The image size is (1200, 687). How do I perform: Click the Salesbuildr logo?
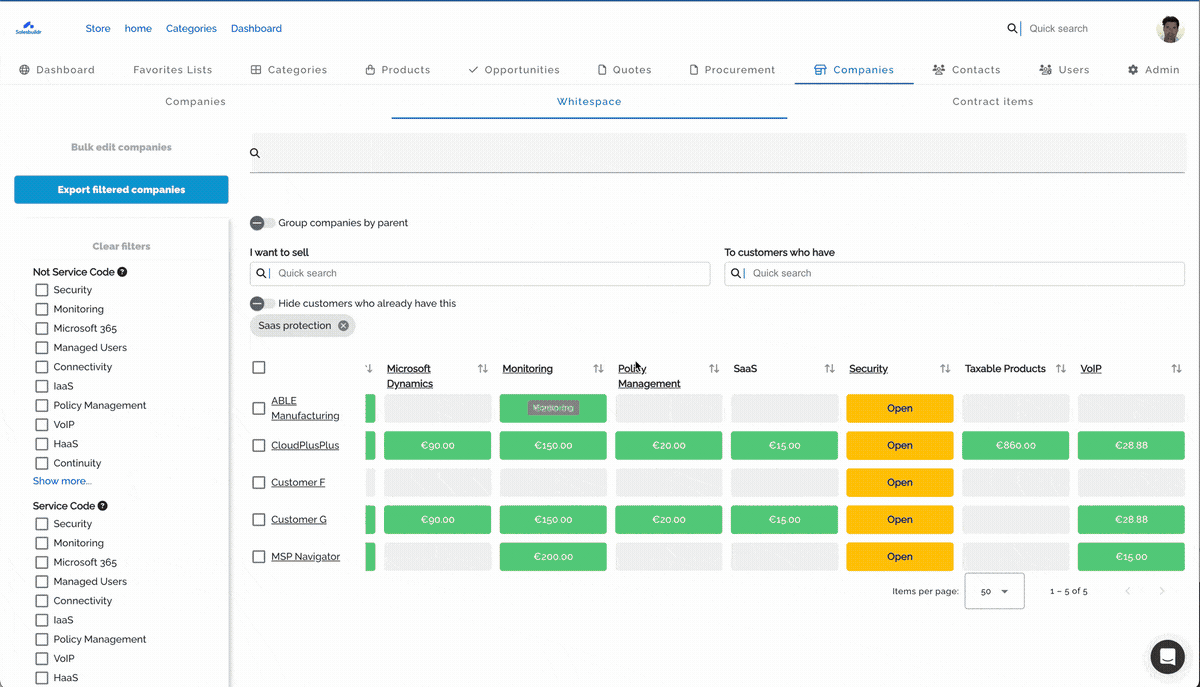pyautogui.click(x=28, y=28)
